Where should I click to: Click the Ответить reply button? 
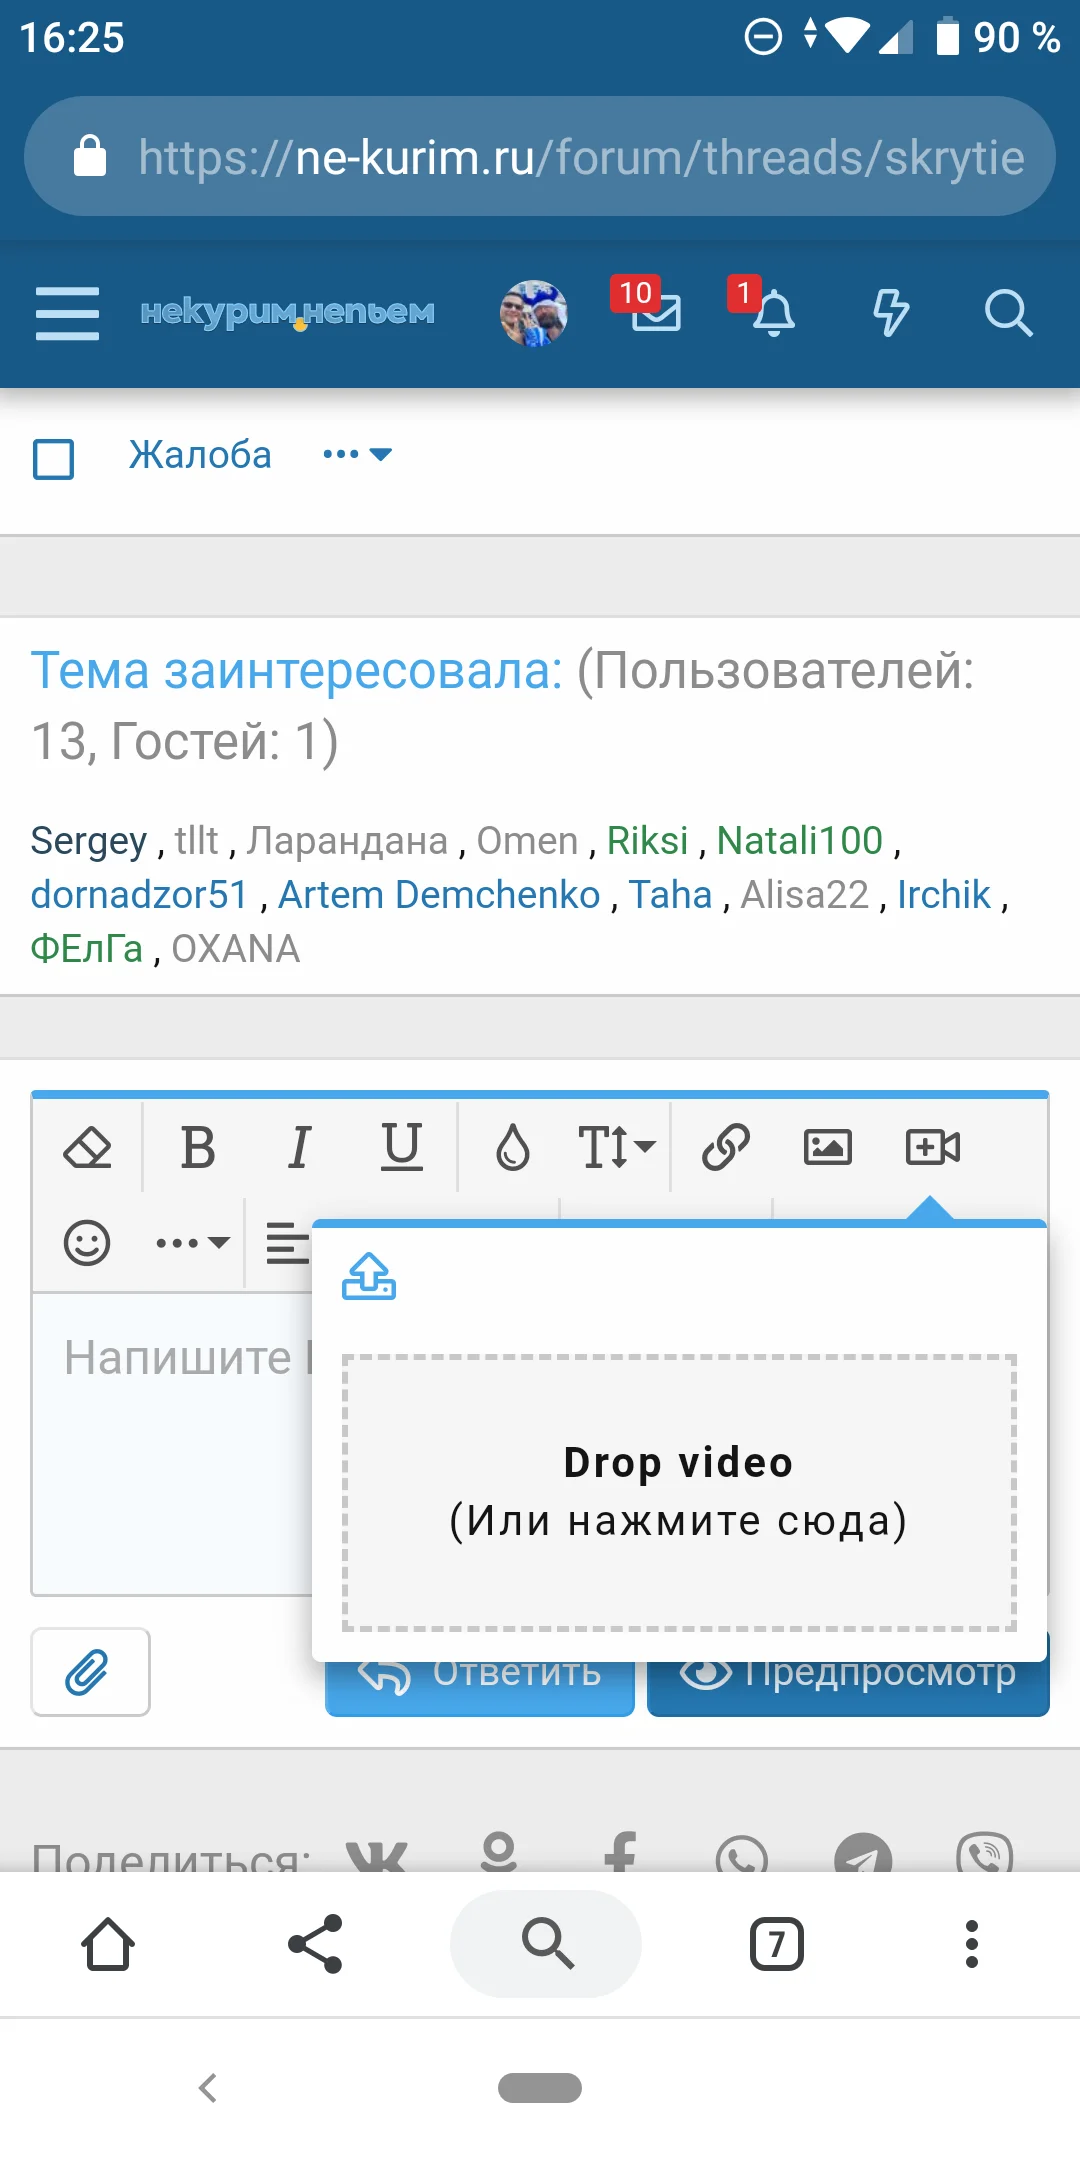[480, 1688]
